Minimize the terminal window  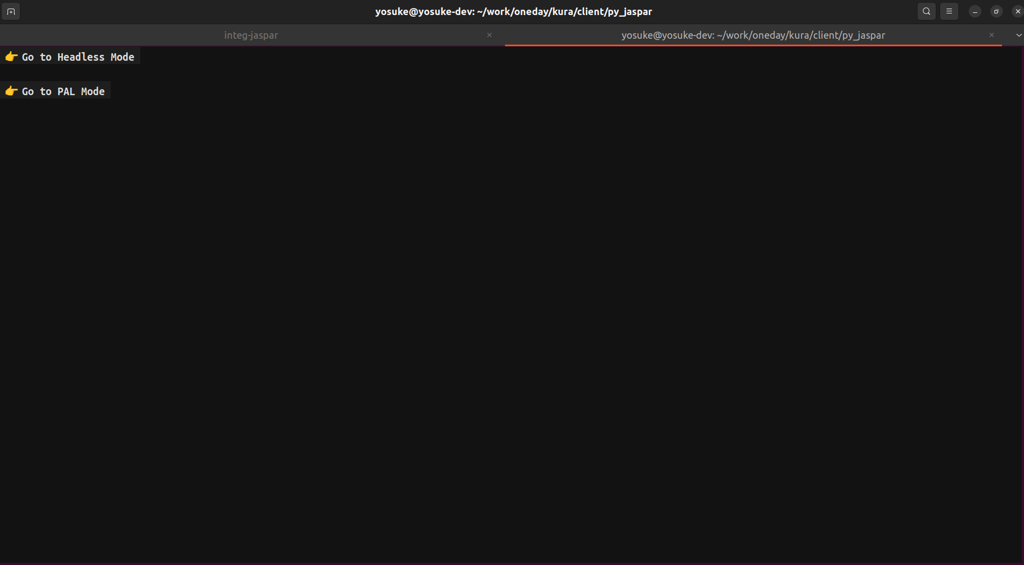[x=975, y=12]
